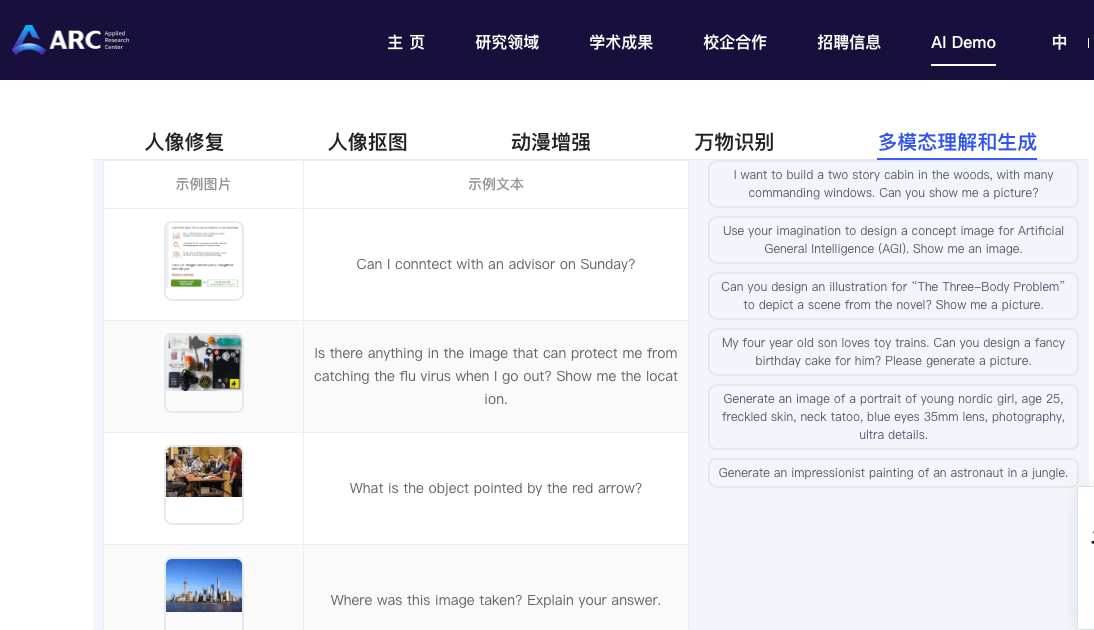Select AI Demo in top navigation
This screenshot has height=630, width=1094.
963,43
